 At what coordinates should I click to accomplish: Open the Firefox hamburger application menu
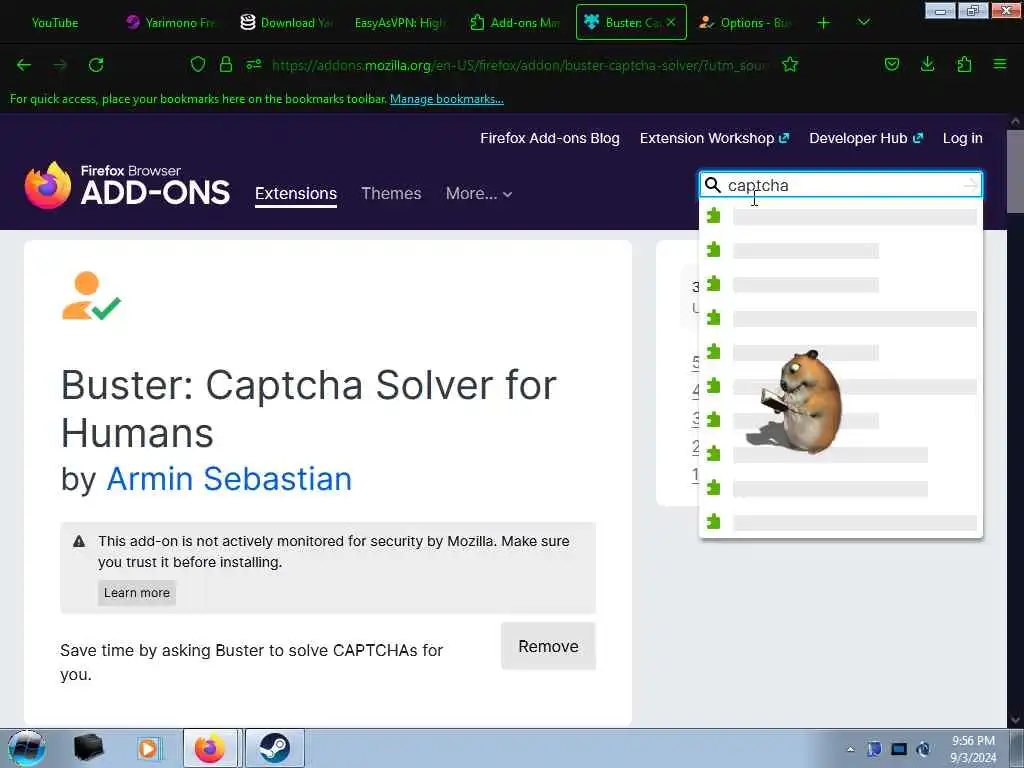pyautogui.click(x=1000, y=64)
